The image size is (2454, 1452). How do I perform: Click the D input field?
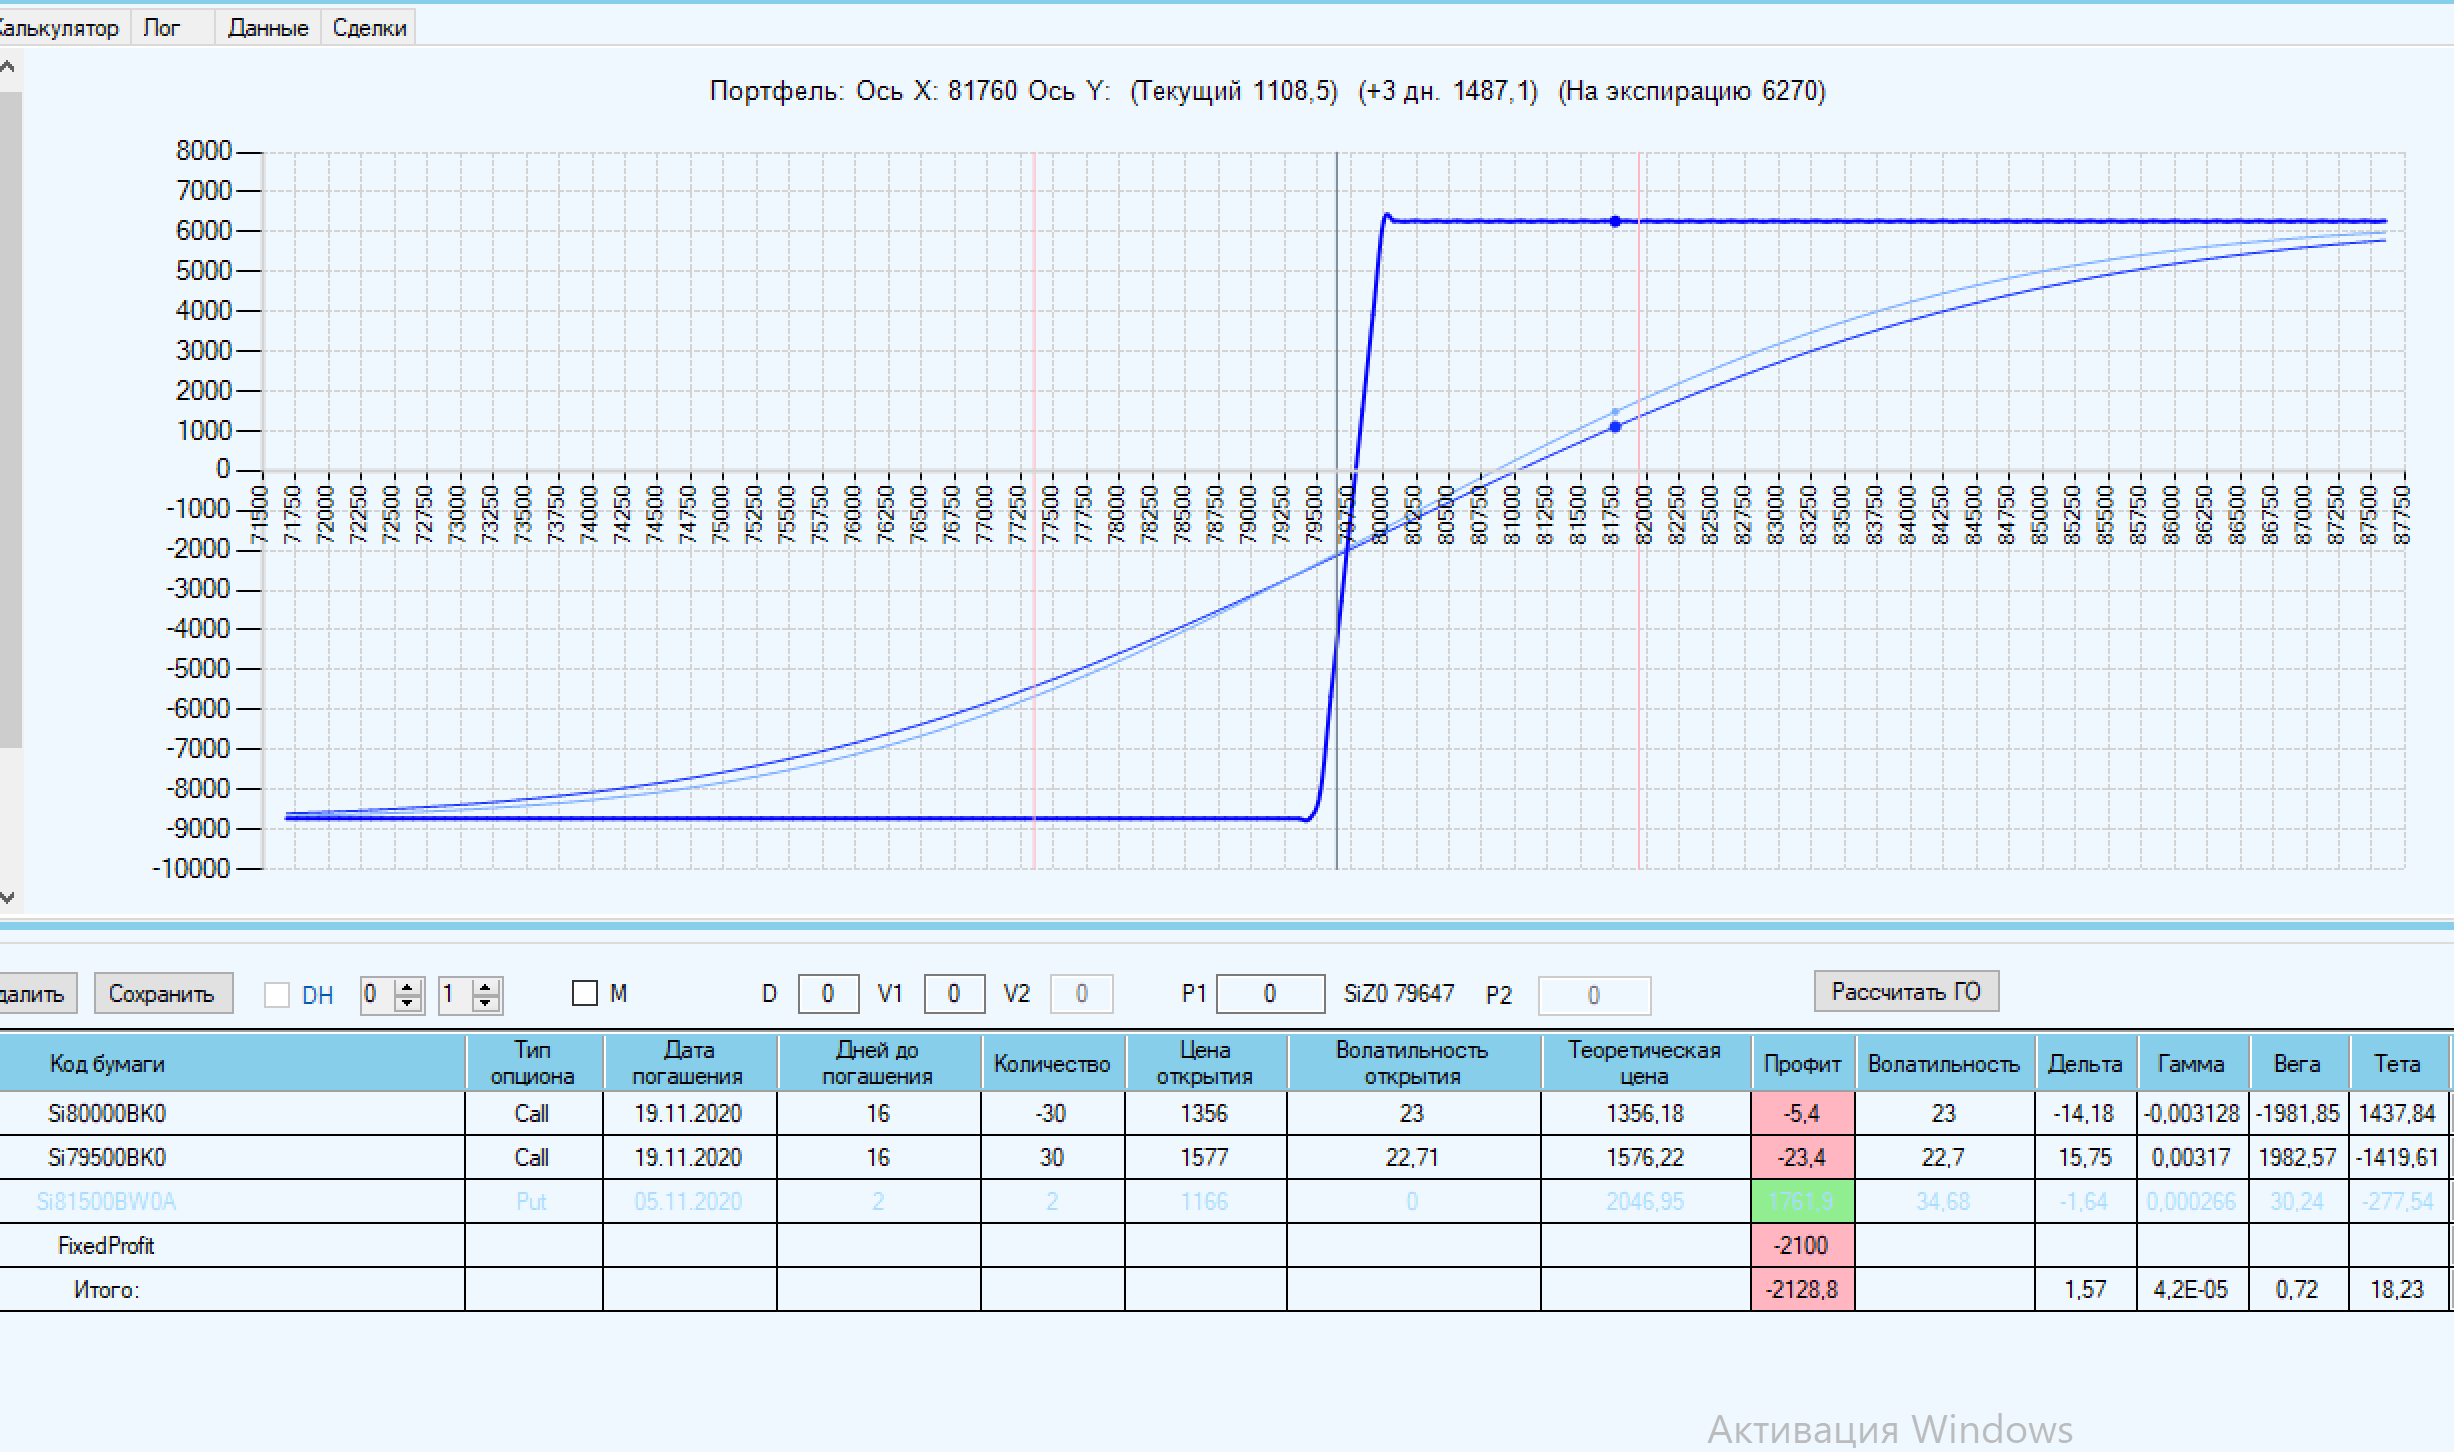point(828,994)
